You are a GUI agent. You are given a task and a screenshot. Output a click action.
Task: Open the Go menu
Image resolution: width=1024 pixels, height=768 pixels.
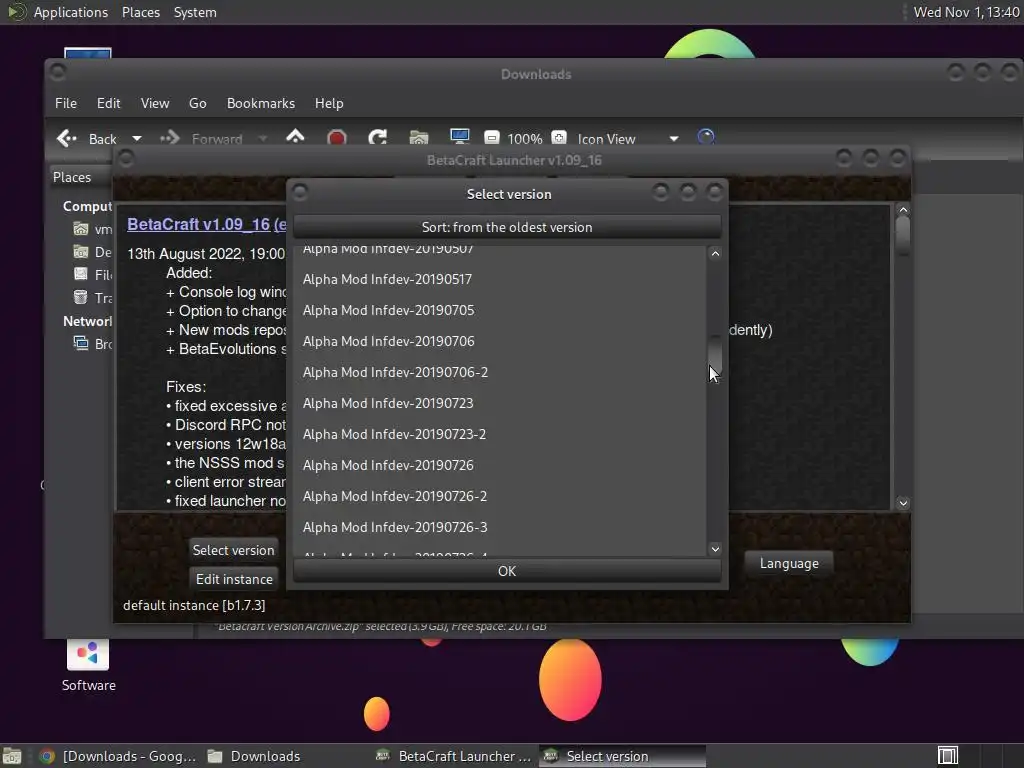pyautogui.click(x=198, y=103)
